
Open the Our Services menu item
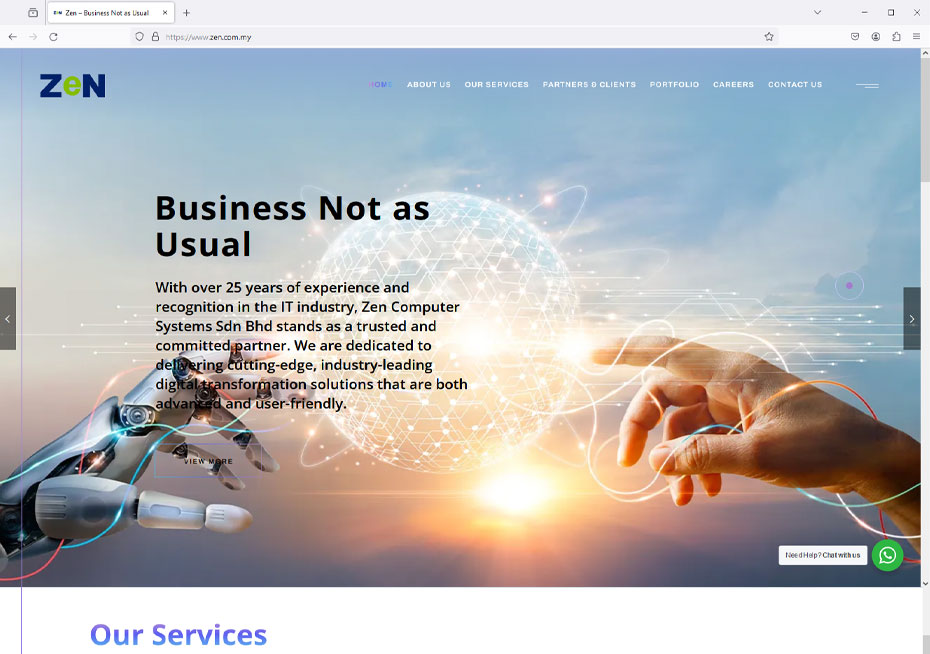(x=496, y=85)
